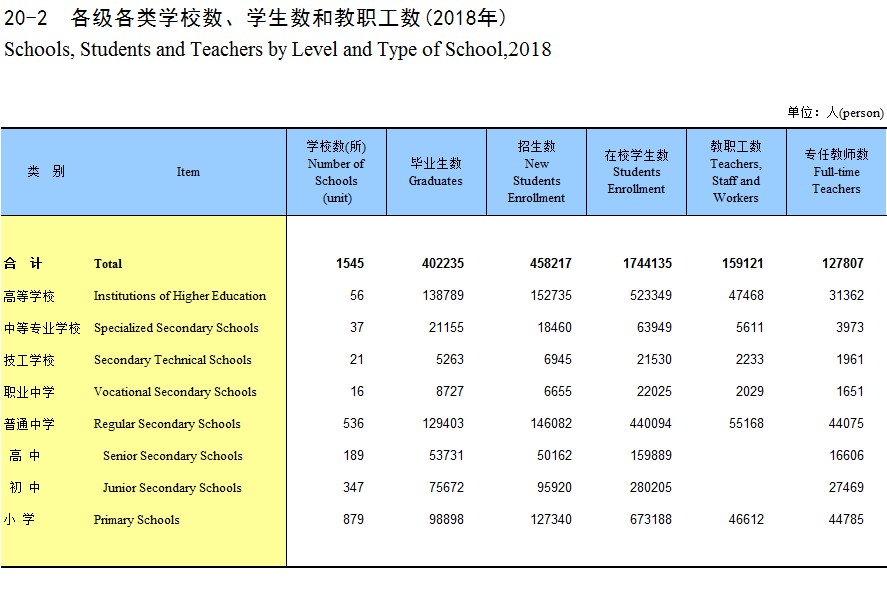Click the 'Number of Schools (unit)' column header

coord(336,172)
